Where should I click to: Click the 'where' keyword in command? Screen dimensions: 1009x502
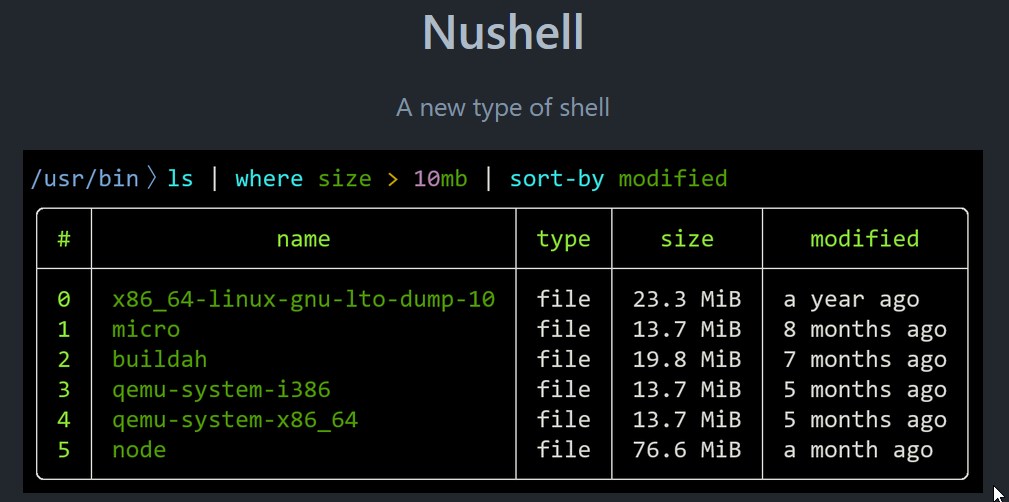click(x=269, y=178)
